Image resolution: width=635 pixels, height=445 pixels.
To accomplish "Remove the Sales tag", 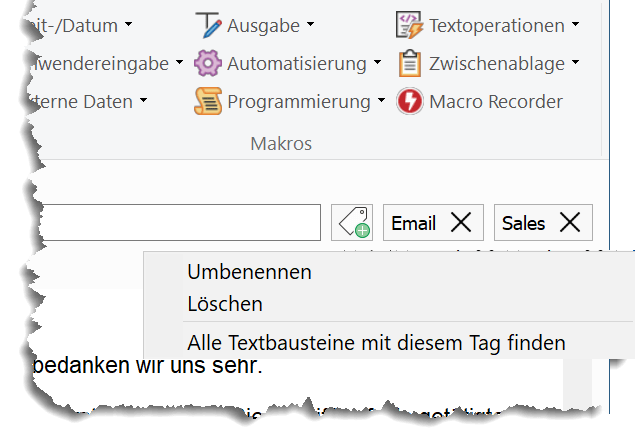I will pos(570,222).
